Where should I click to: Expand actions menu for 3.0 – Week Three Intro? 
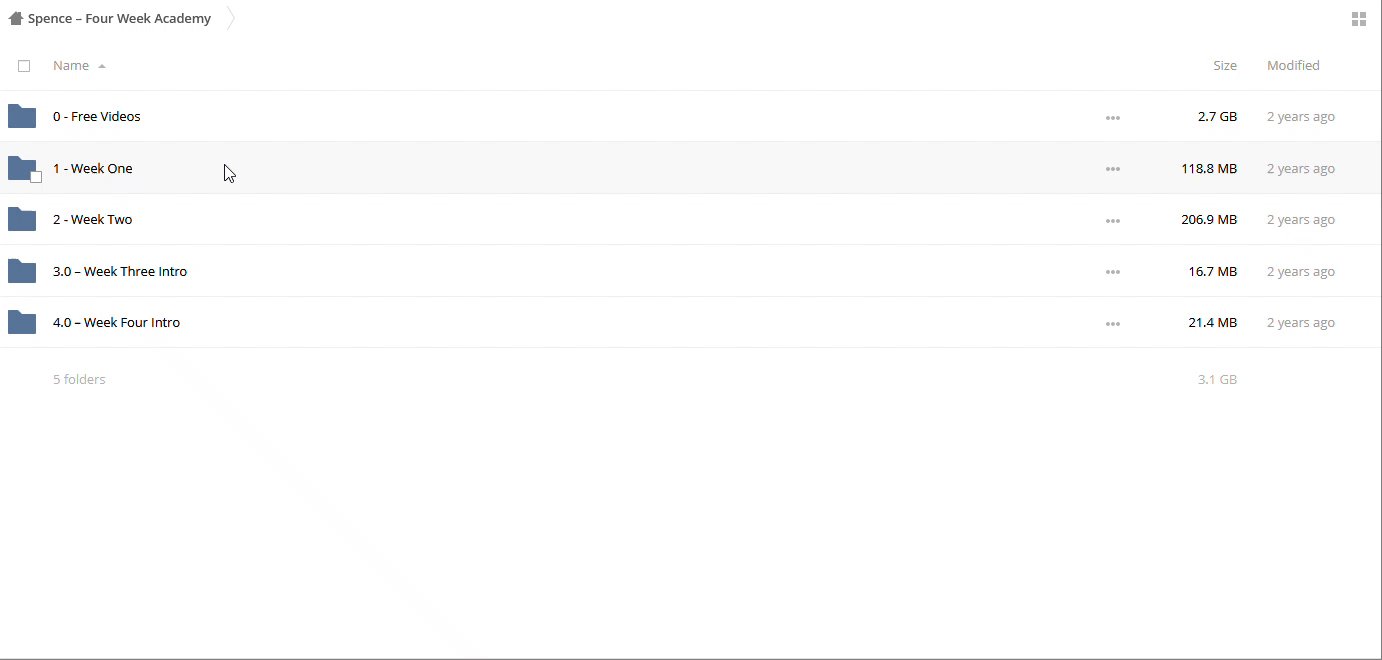[x=1112, y=273]
